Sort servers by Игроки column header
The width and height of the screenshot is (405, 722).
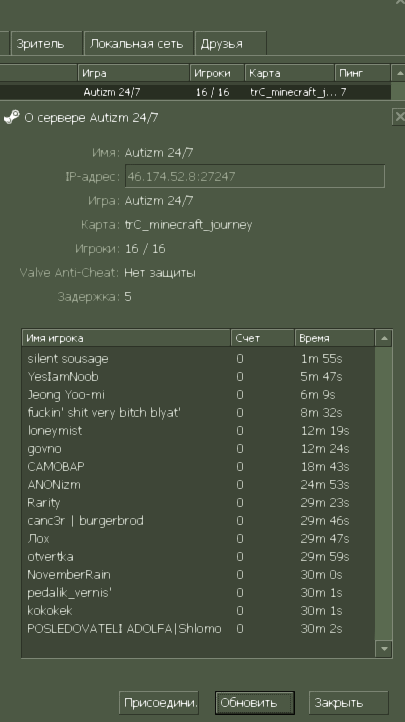point(217,73)
